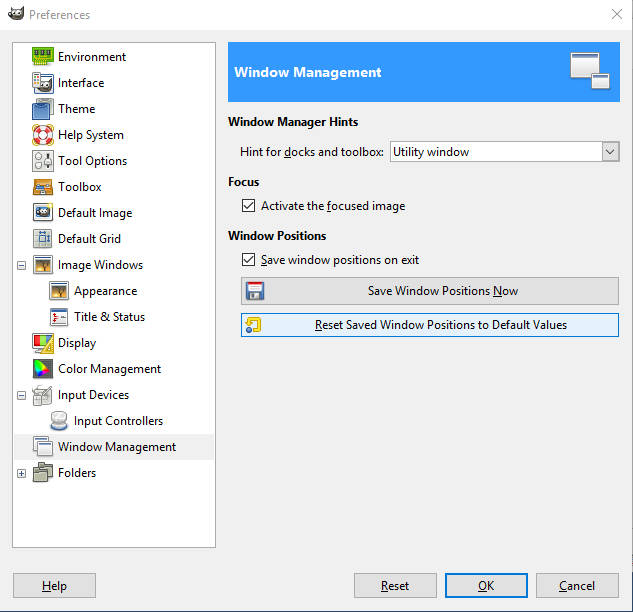Click the Input Devices icon
Screen dimensions: 633x612
42,395
